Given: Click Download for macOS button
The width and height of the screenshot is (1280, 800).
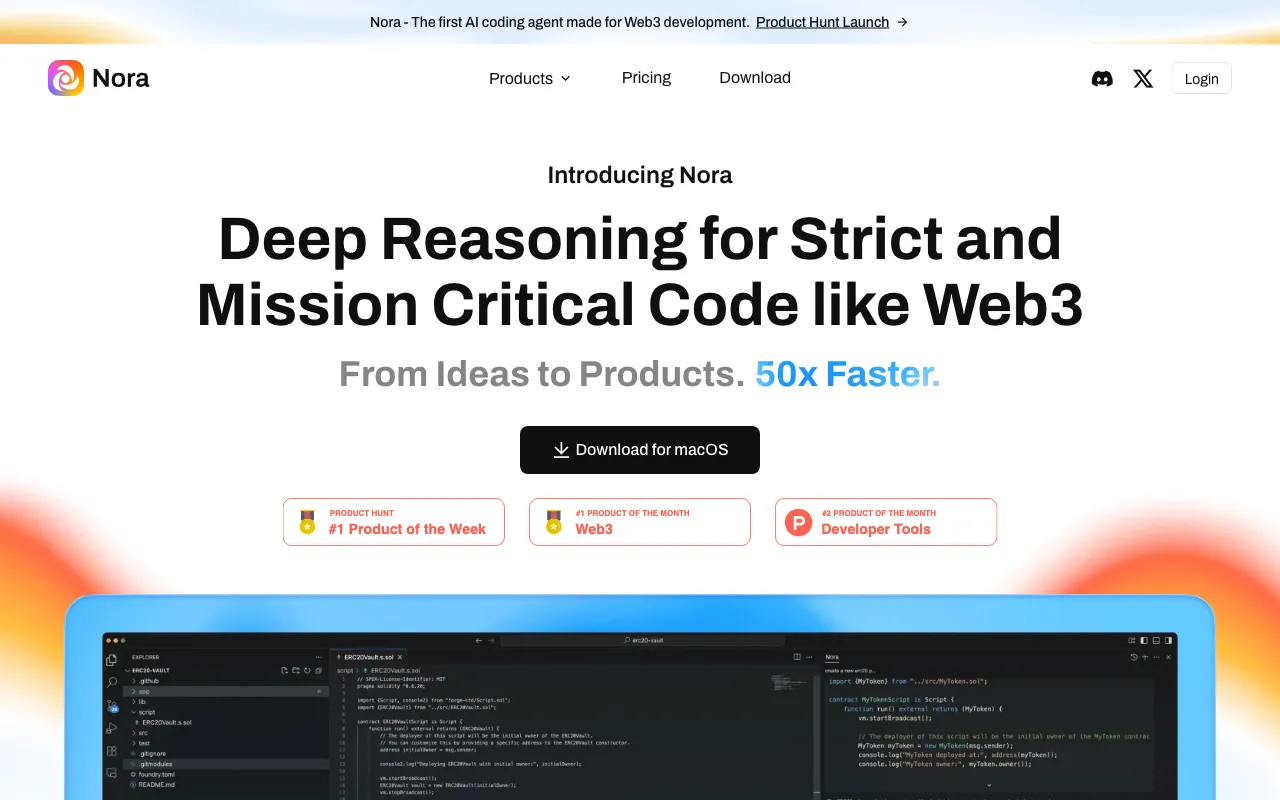Looking at the screenshot, I should (640, 450).
